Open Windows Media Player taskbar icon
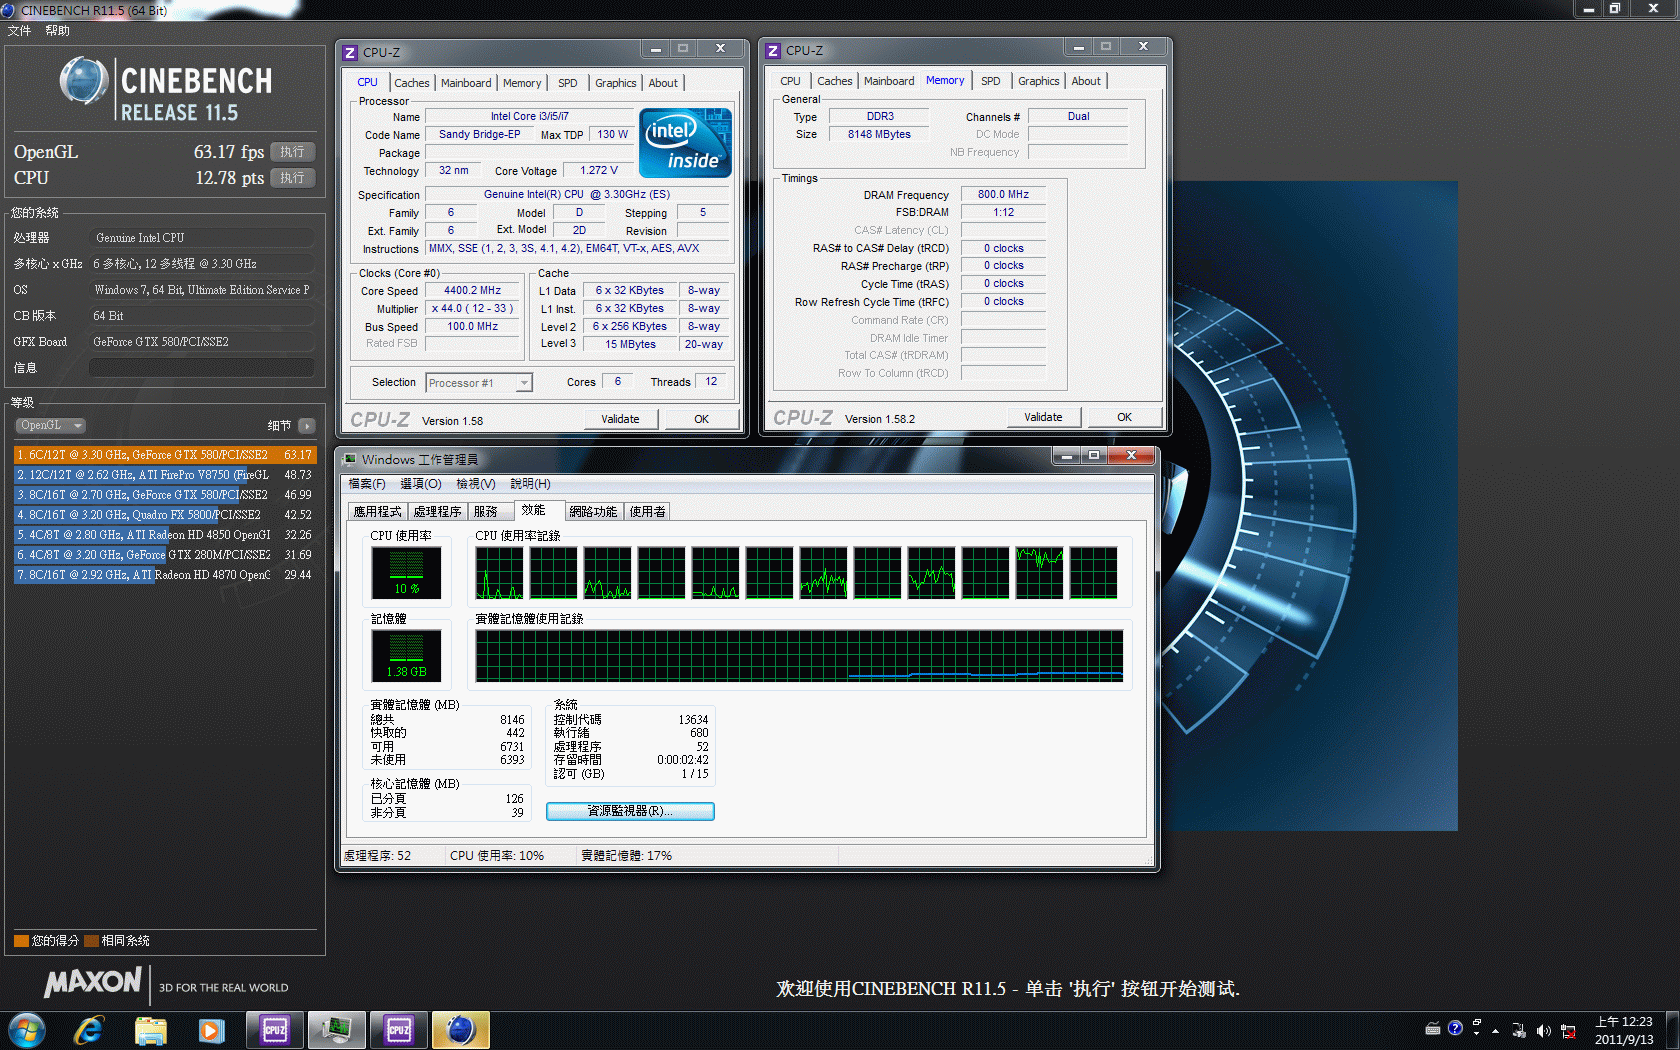Screen dimensions: 1680x1050 [x=211, y=1030]
